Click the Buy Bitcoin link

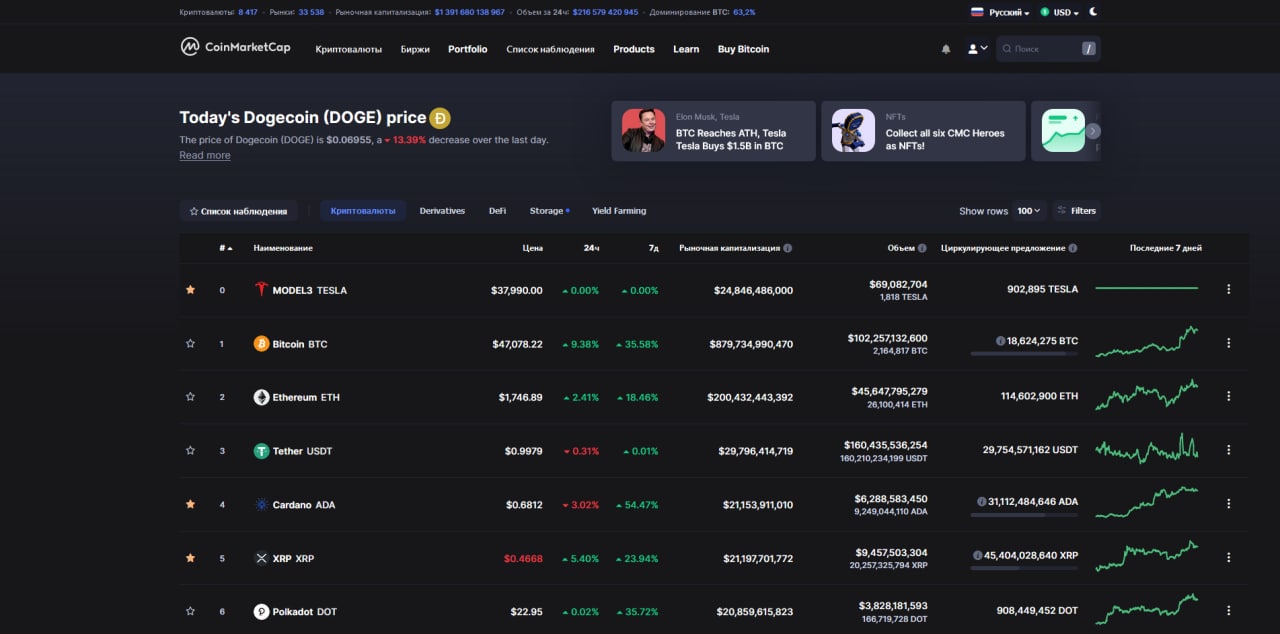[744, 49]
